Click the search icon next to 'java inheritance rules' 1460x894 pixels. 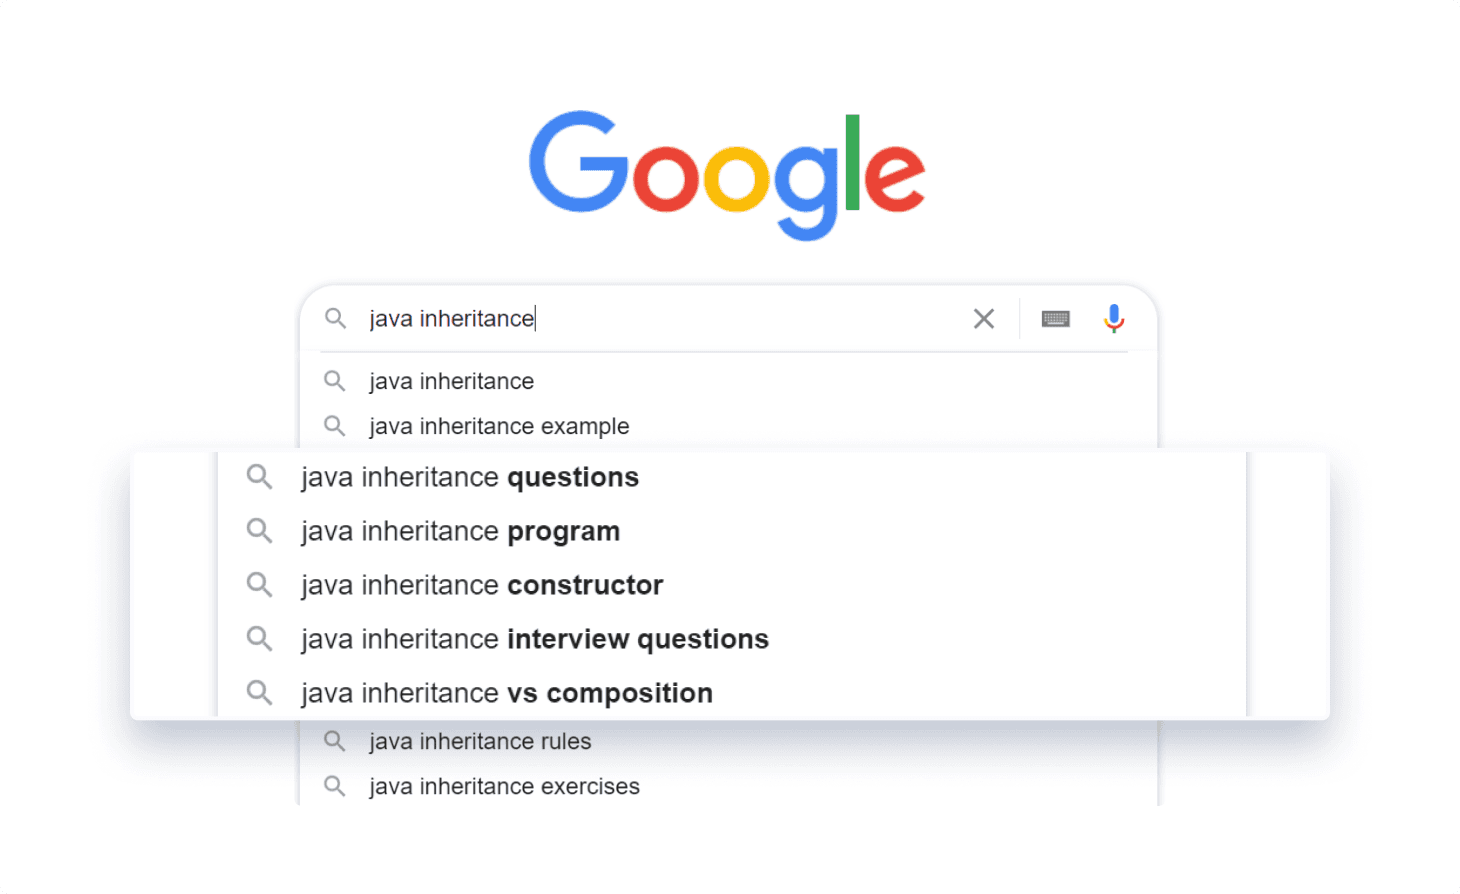click(335, 741)
